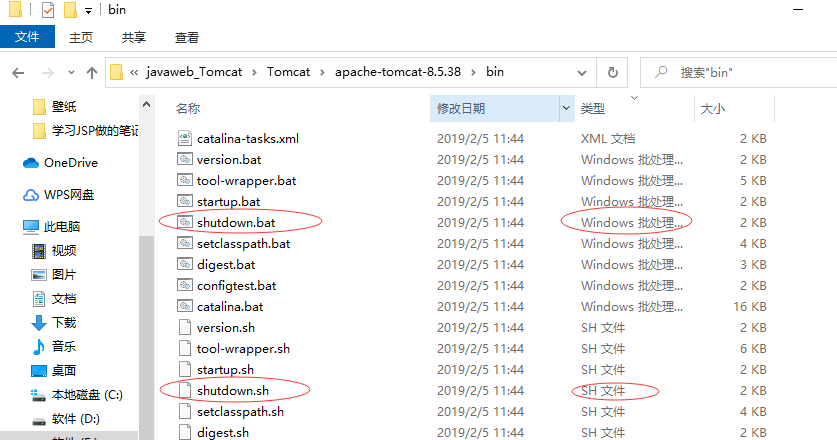This screenshot has width=837, height=440.
Task: Click the 下载 arrow icon
Action: [x=39, y=323]
